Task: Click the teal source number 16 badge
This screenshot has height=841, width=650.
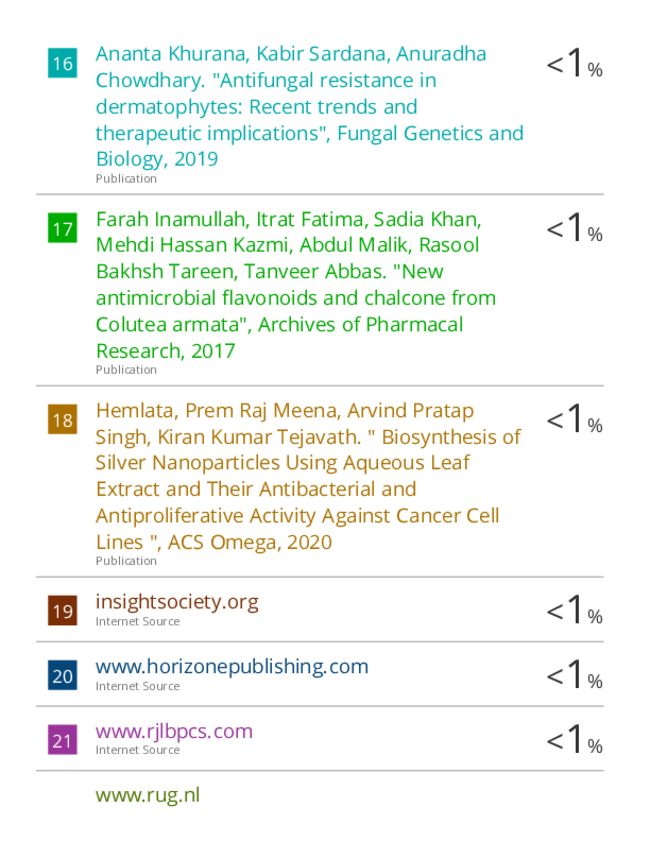Action: 62,63
